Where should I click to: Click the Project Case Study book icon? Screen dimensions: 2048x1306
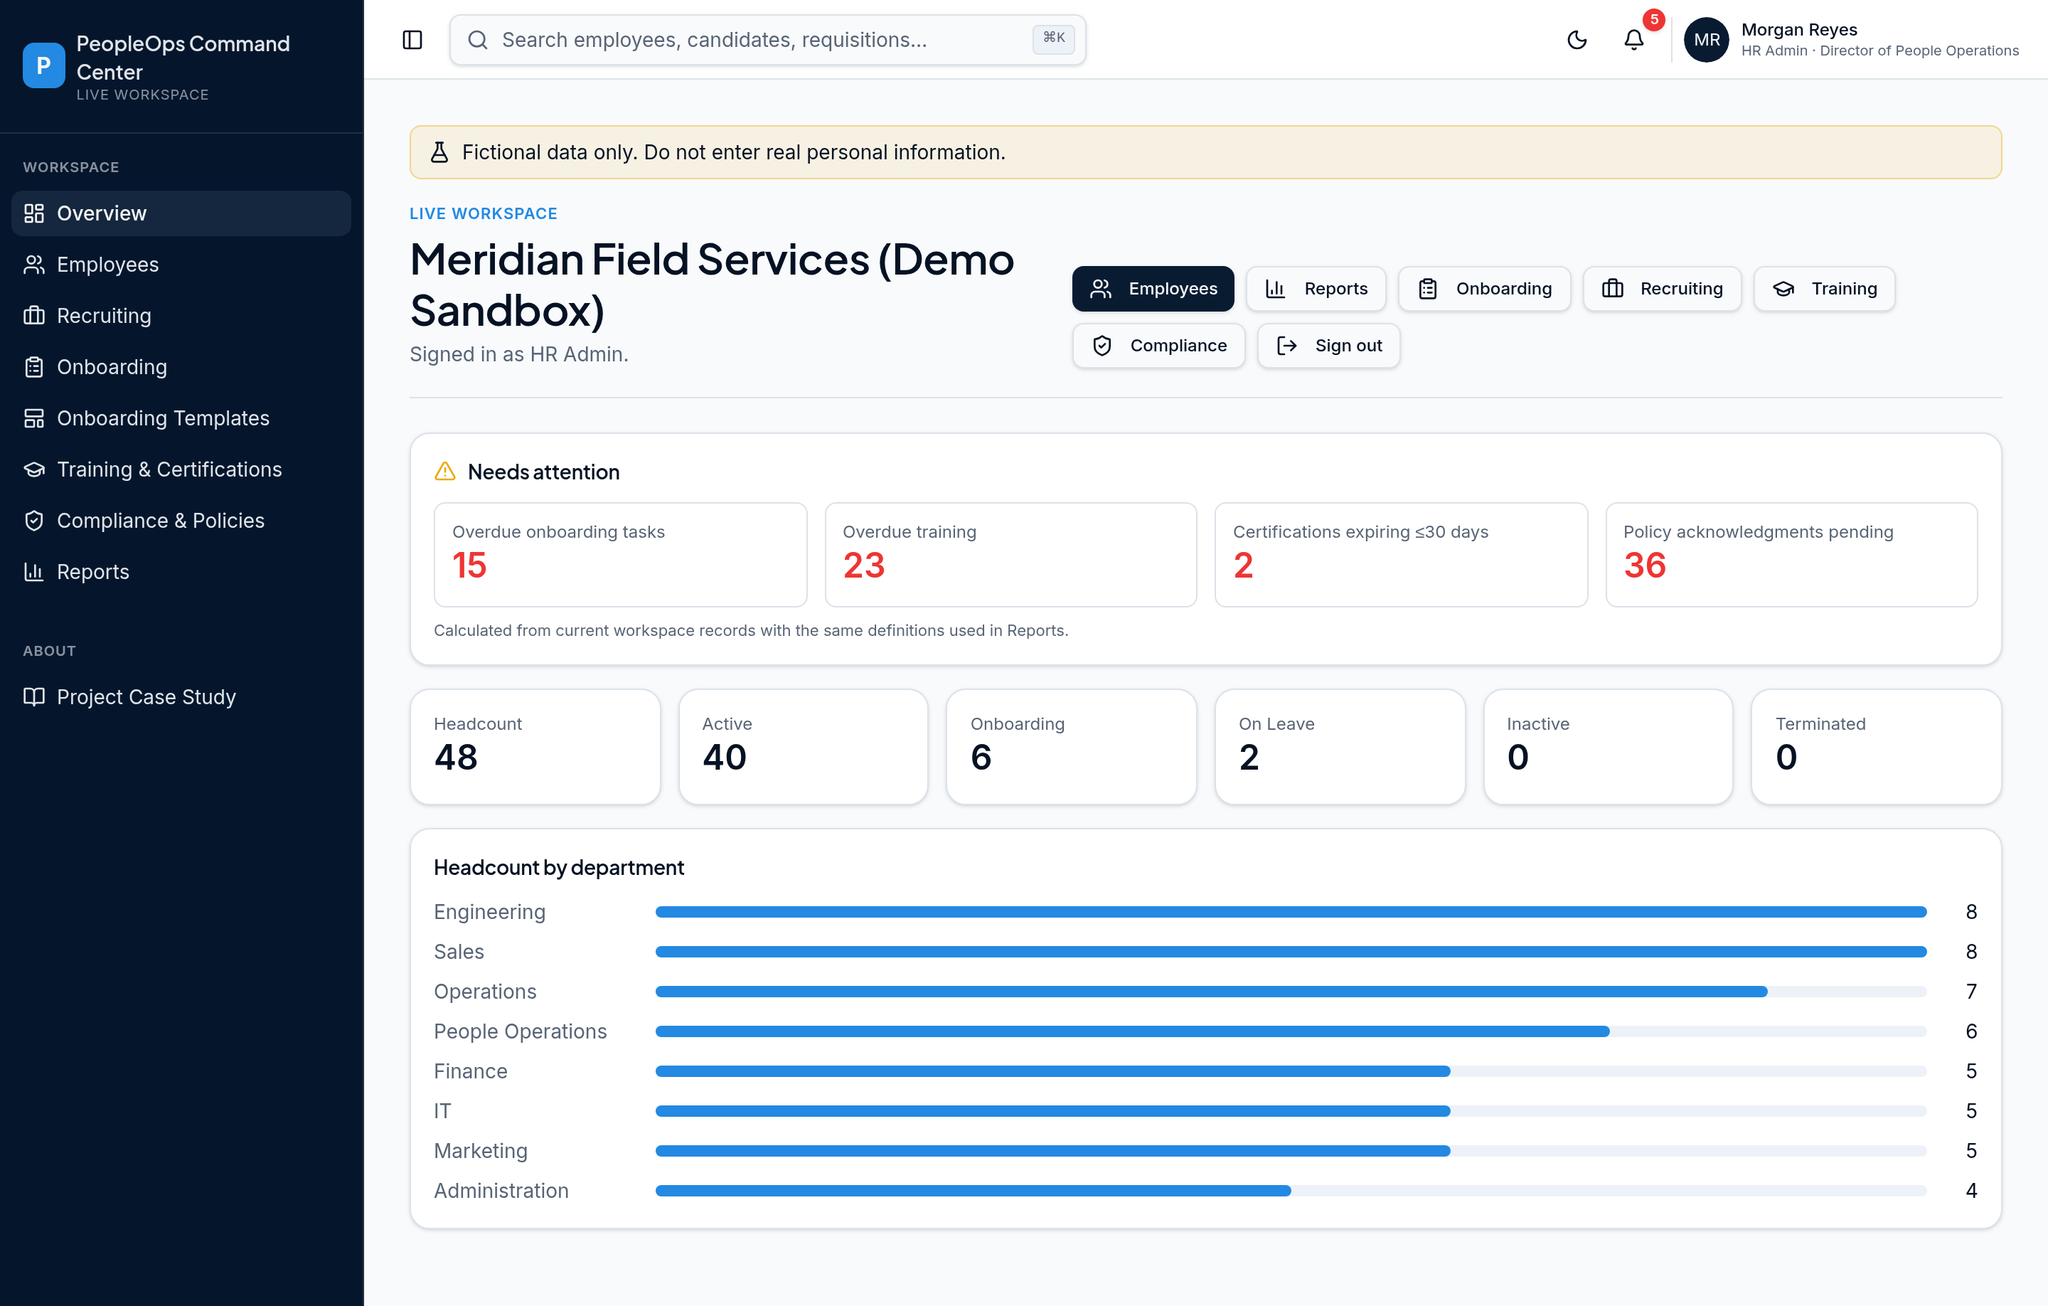[x=34, y=697]
